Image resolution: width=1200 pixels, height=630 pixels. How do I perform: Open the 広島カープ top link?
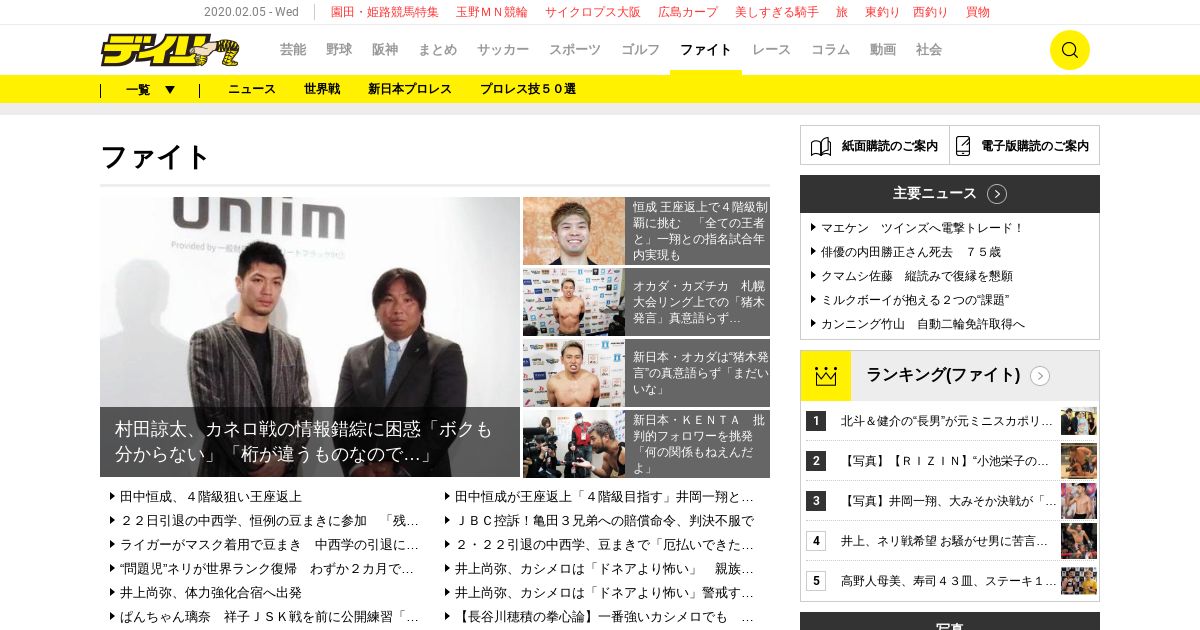pos(688,12)
